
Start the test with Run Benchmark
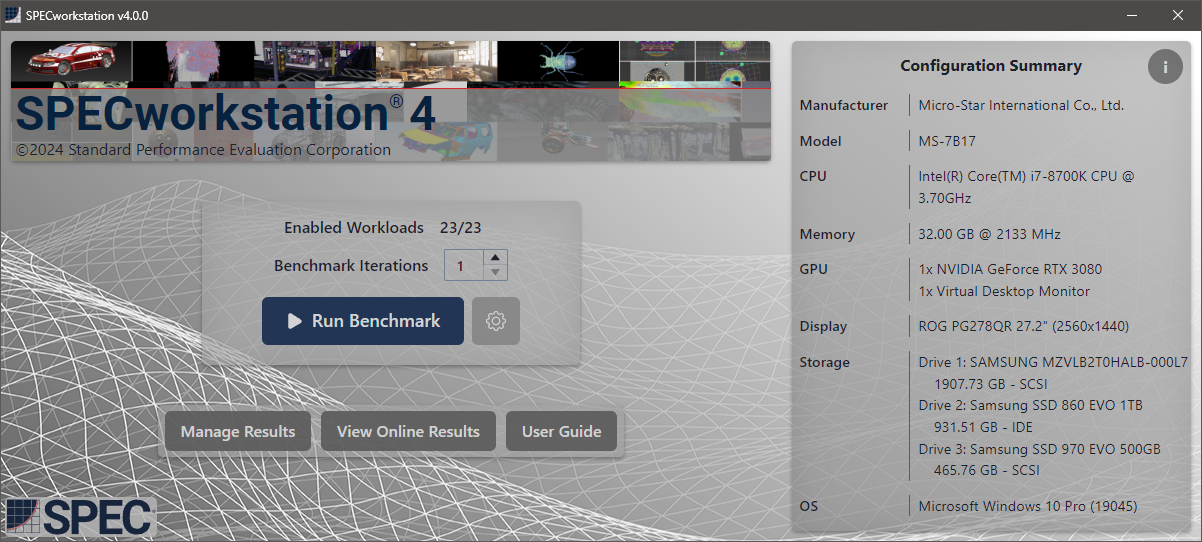[363, 321]
